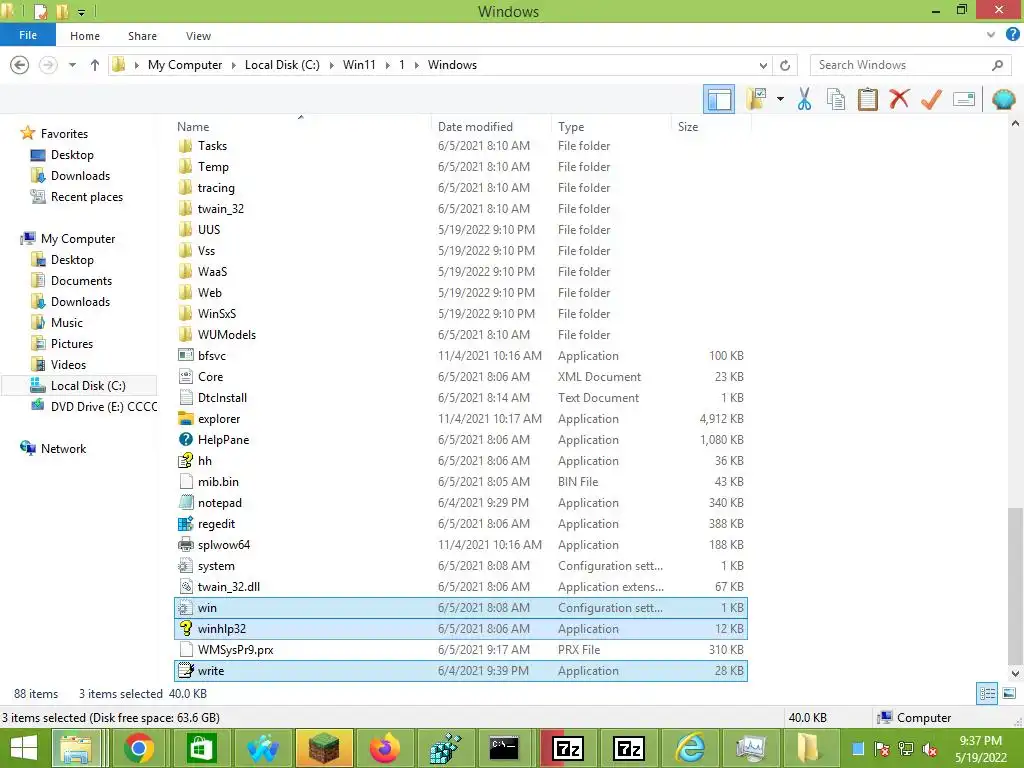
Task: Click the rename card icon
Action: click(x=964, y=99)
